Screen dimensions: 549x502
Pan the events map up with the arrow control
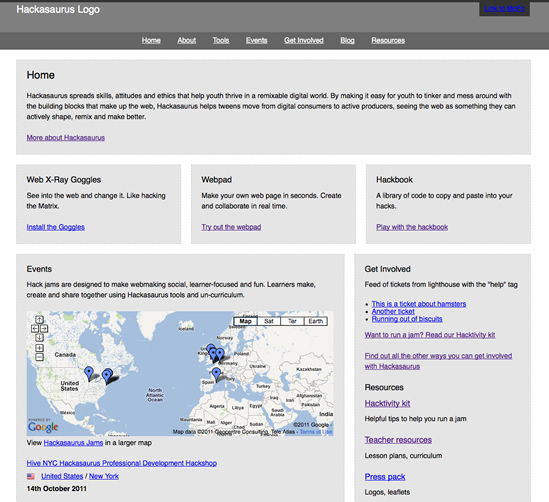(x=39, y=319)
